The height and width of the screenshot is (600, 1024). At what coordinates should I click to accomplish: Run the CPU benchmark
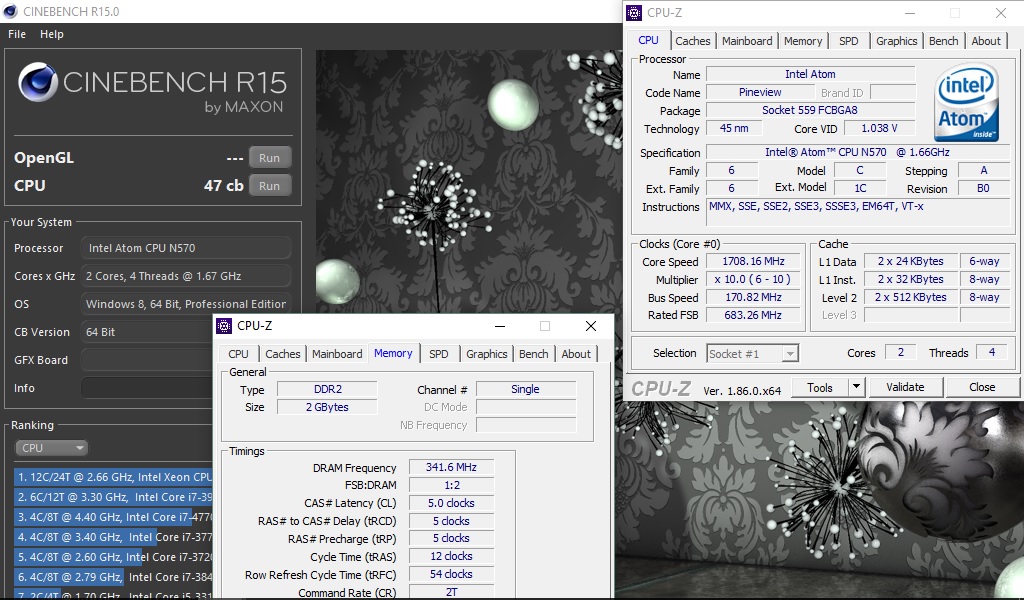click(269, 186)
